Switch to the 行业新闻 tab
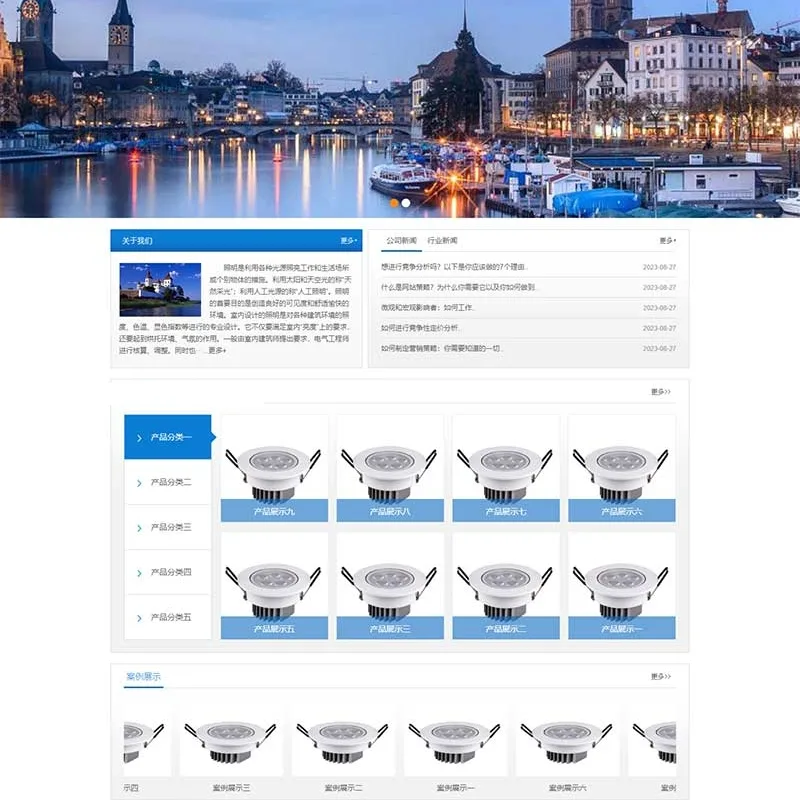Image resolution: width=800 pixels, height=800 pixels. (442, 240)
